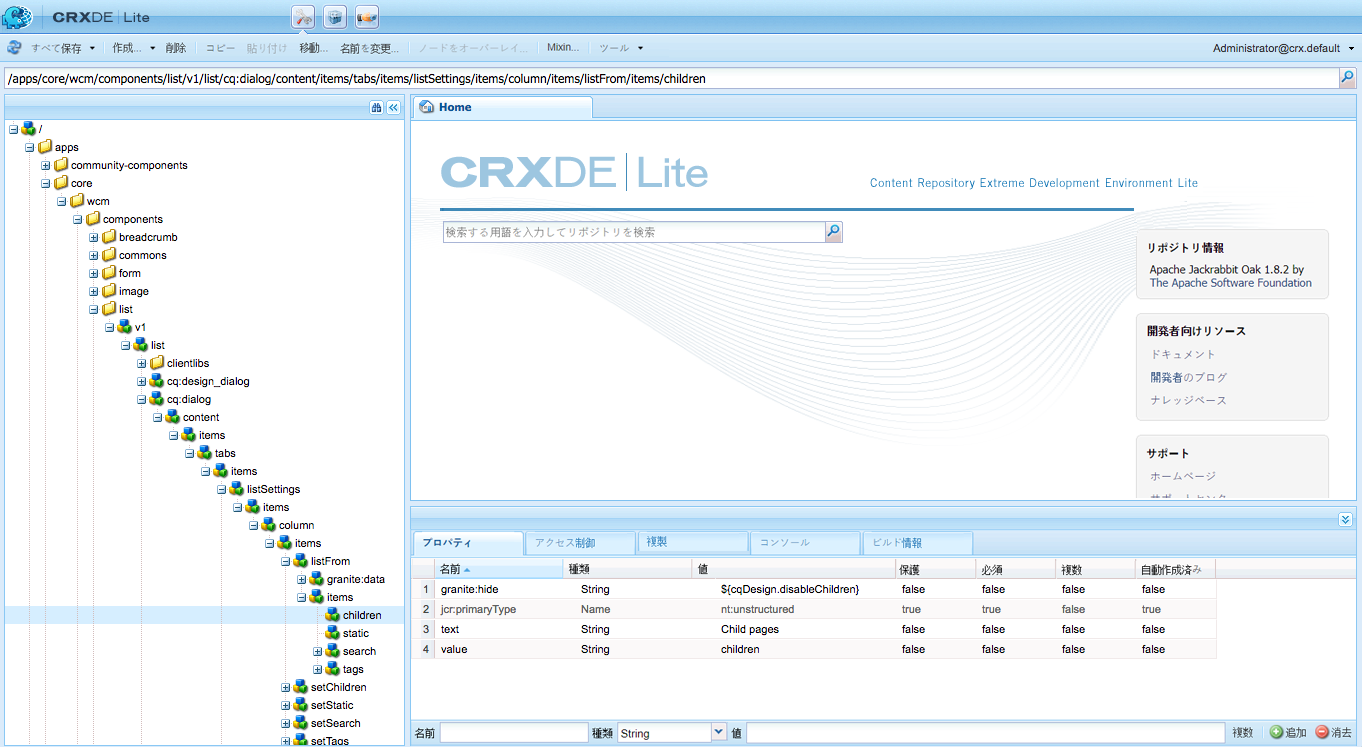Click the binoculars find icon in tree panel
Viewport: 1362px width, 747px height.
[376, 107]
